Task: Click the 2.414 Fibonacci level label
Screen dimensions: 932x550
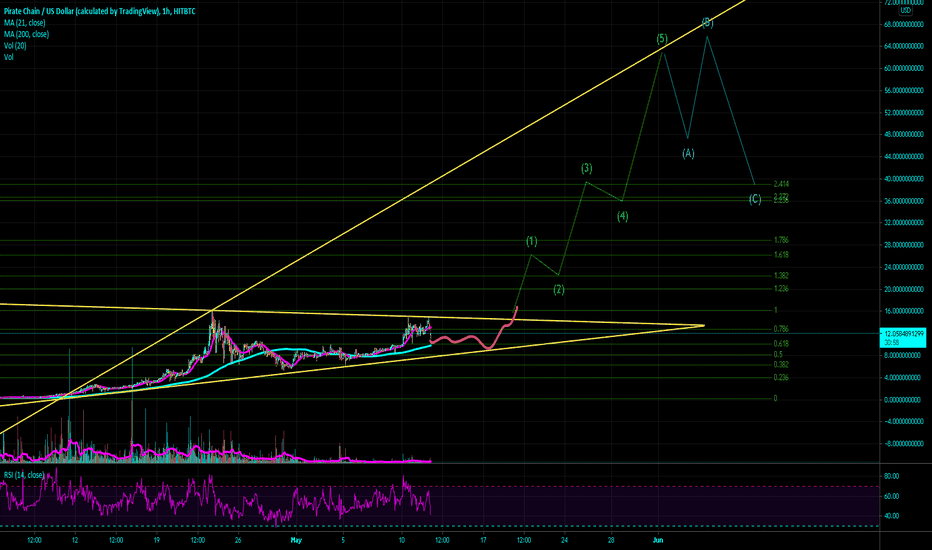Action: click(x=781, y=184)
